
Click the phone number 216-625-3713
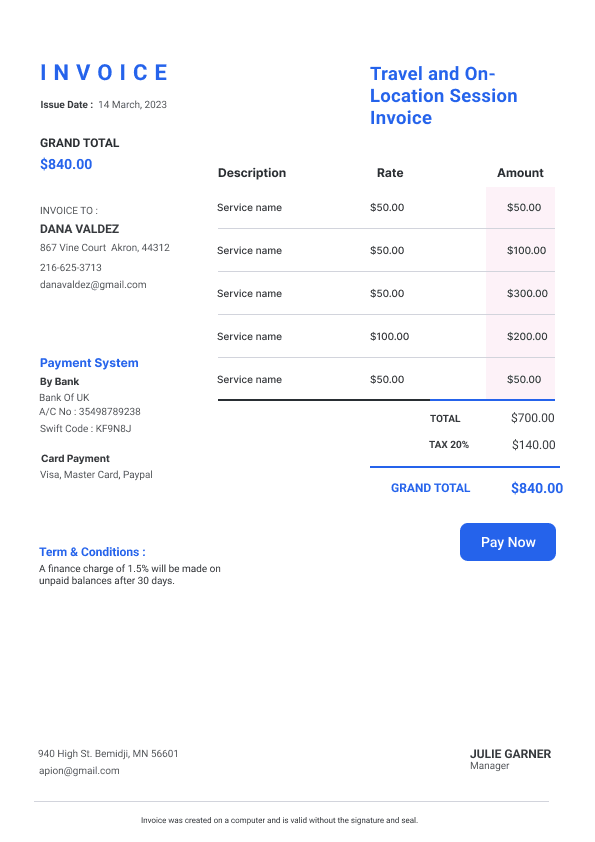(70, 267)
